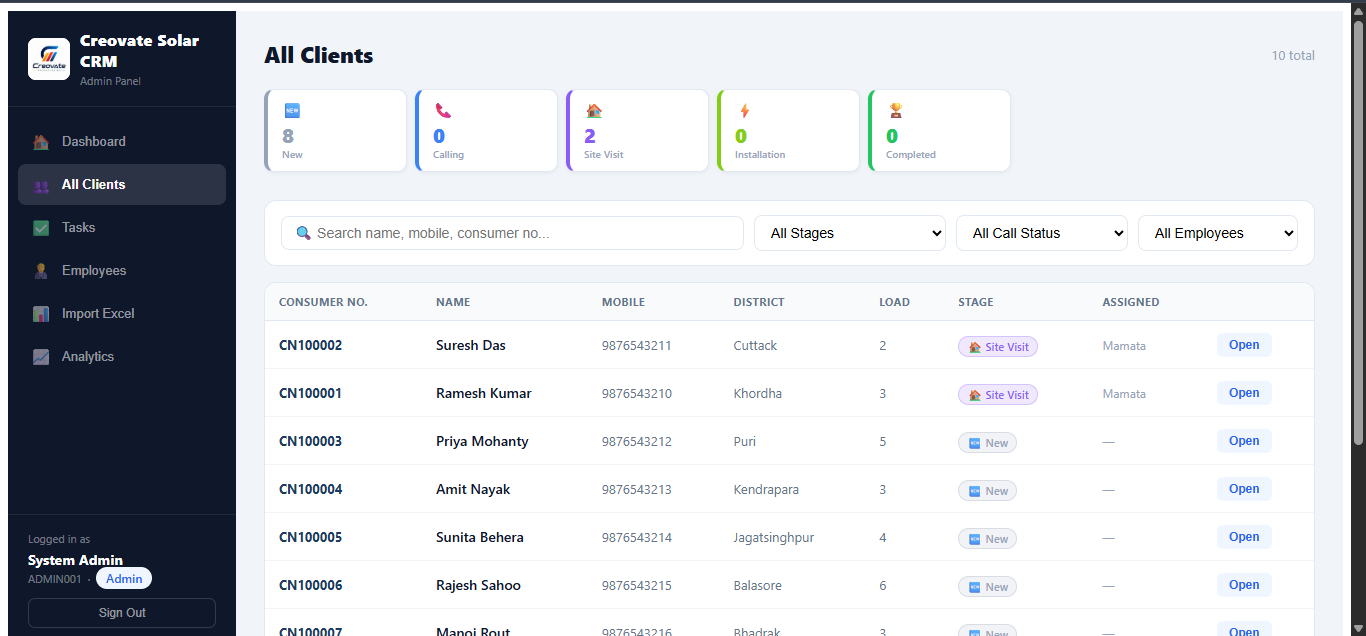The width and height of the screenshot is (1366, 636).
Task: Click mobile number 9876543212
Action: click(x=637, y=441)
